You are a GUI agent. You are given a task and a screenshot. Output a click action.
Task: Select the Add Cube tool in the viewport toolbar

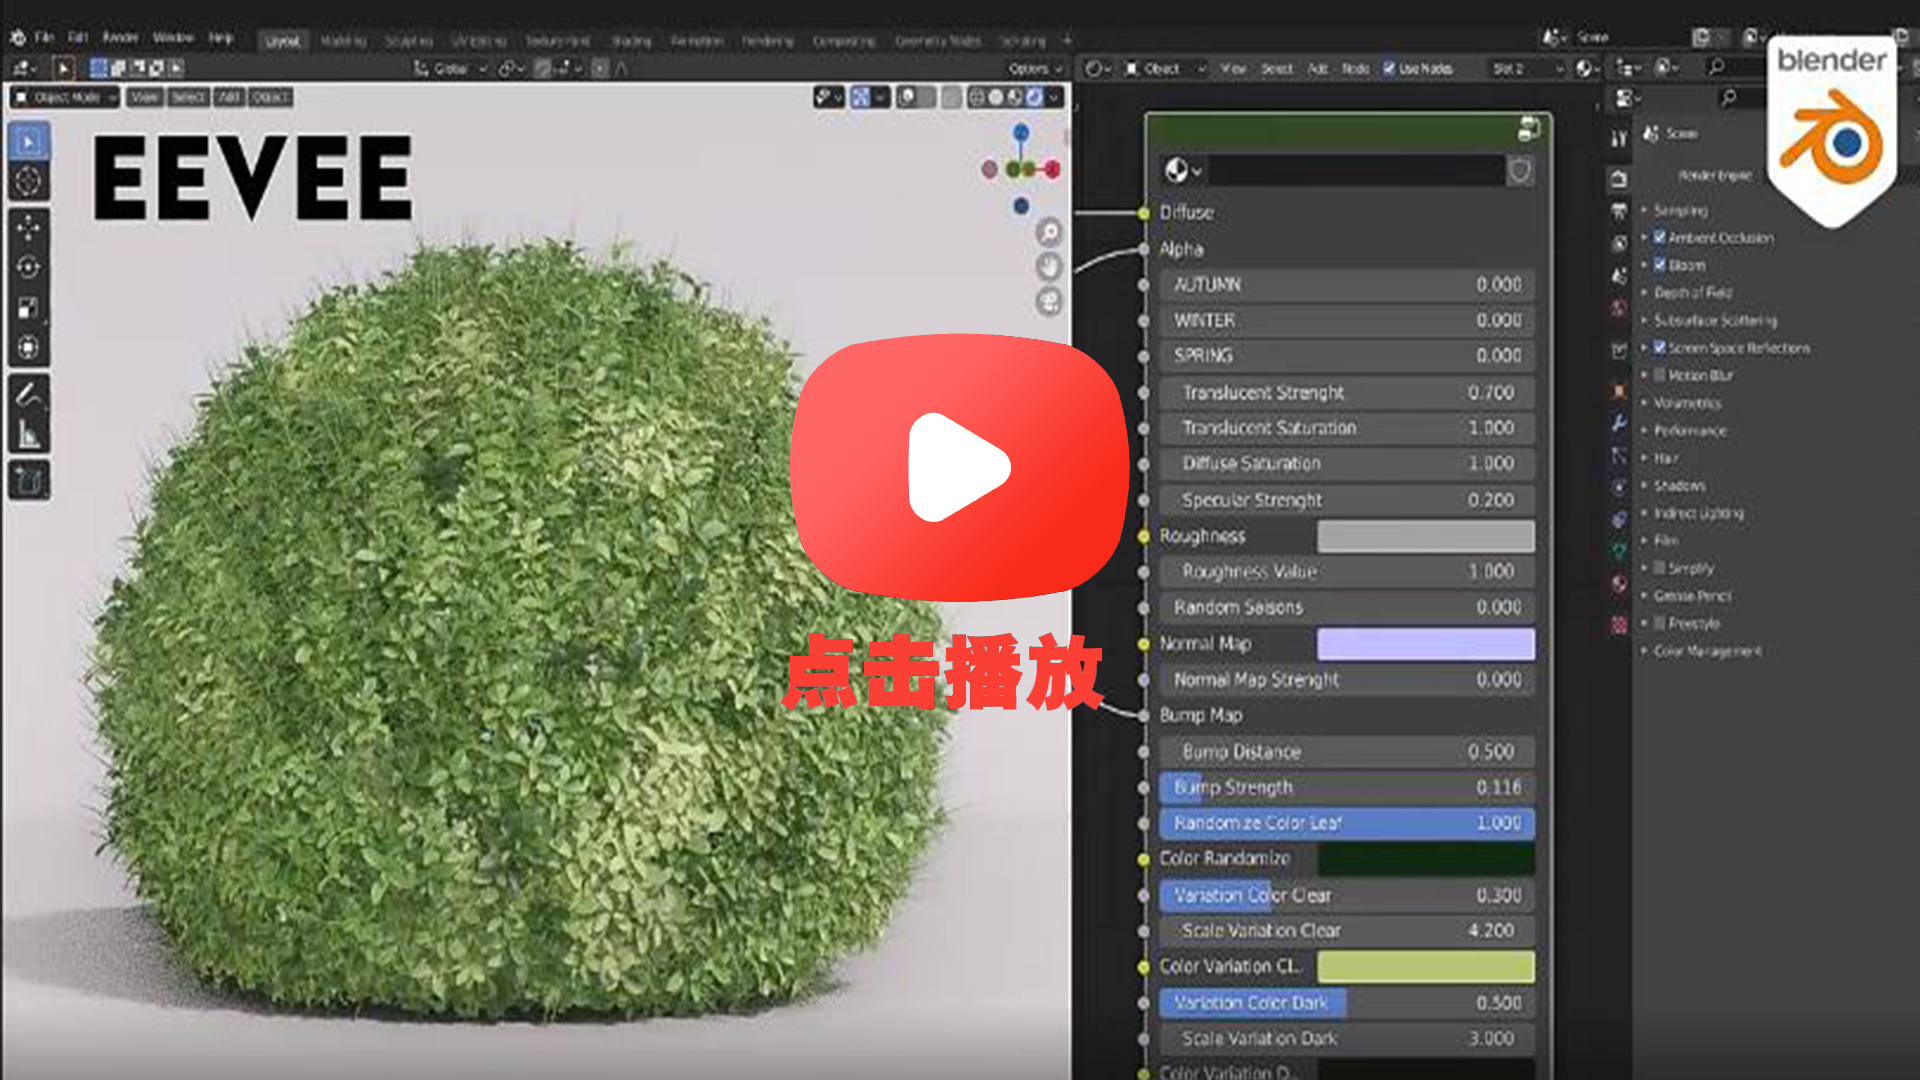click(29, 481)
